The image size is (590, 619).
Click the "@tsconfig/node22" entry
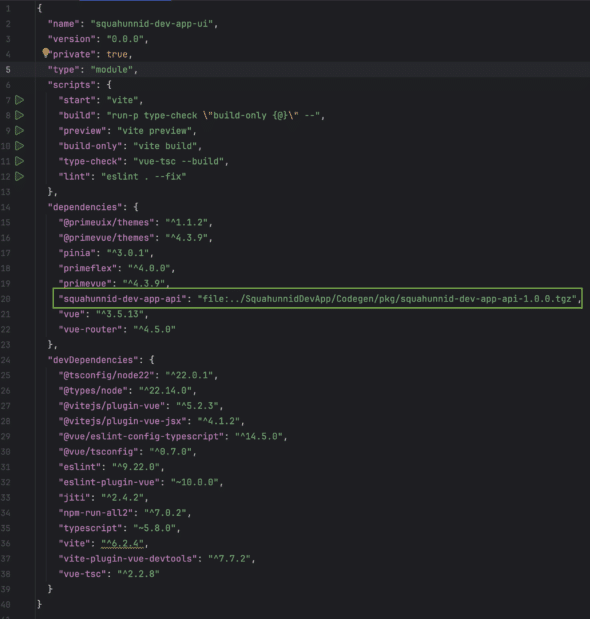point(107,375)
